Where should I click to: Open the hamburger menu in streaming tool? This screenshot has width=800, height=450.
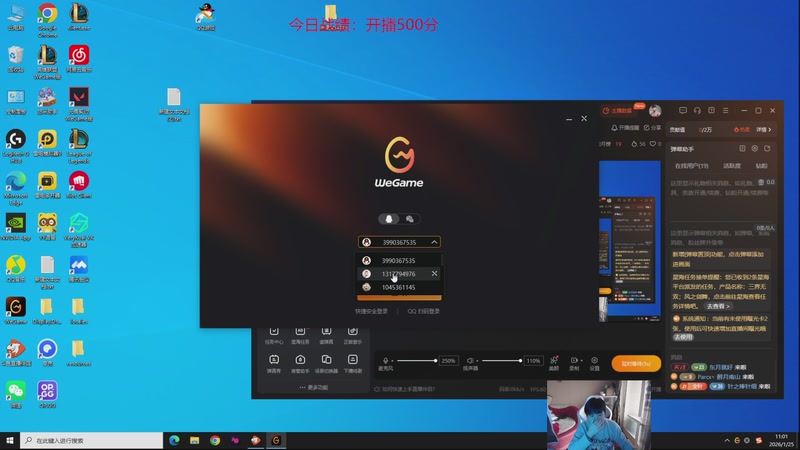(726, 110)
